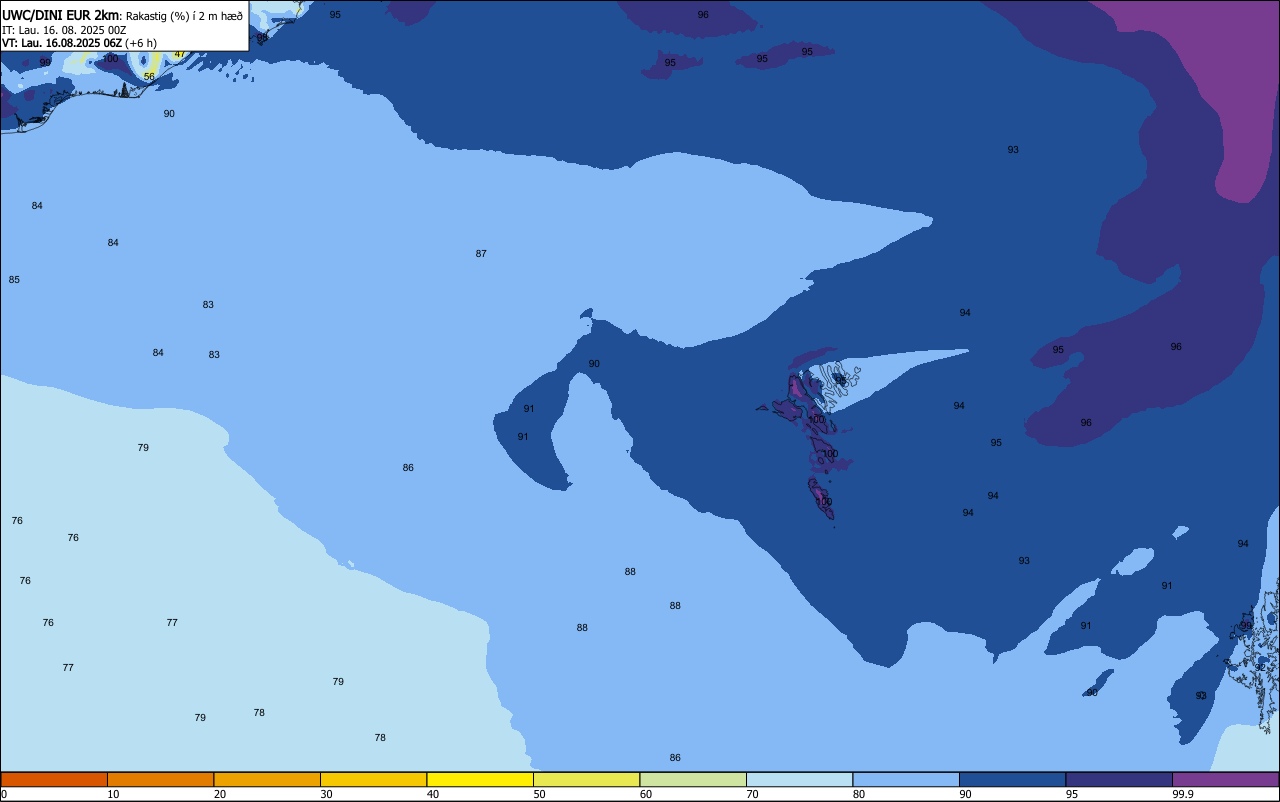Click the 'UWC/DINI EUR 2km' title text
This screenshot has height=802, width=1280.
click(x=61, y=15)
